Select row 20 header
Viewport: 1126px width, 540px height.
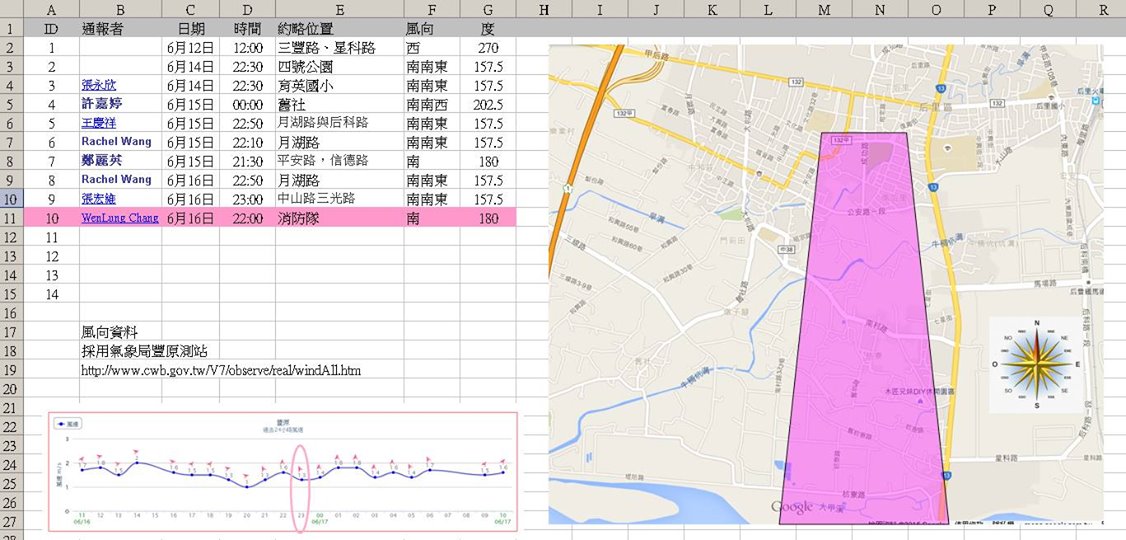11,389
